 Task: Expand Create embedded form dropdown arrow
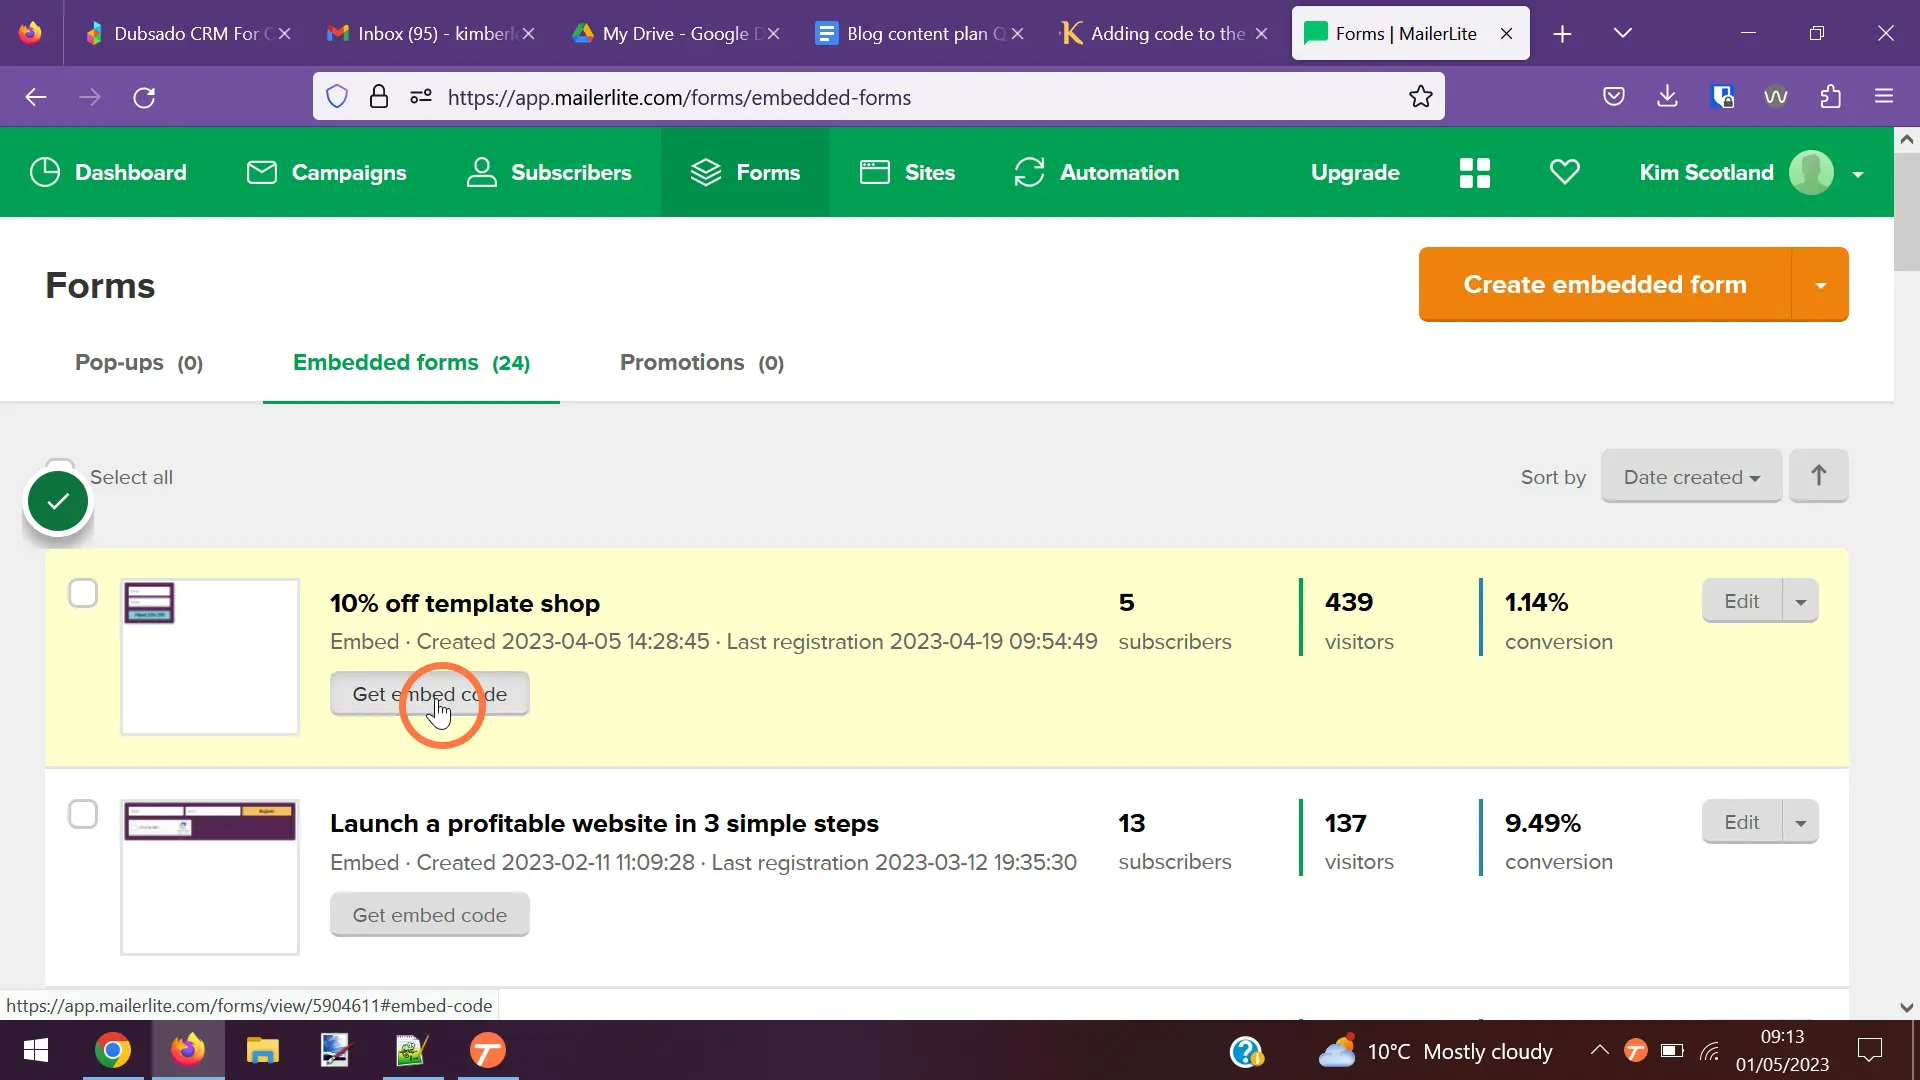[1820, 285]
